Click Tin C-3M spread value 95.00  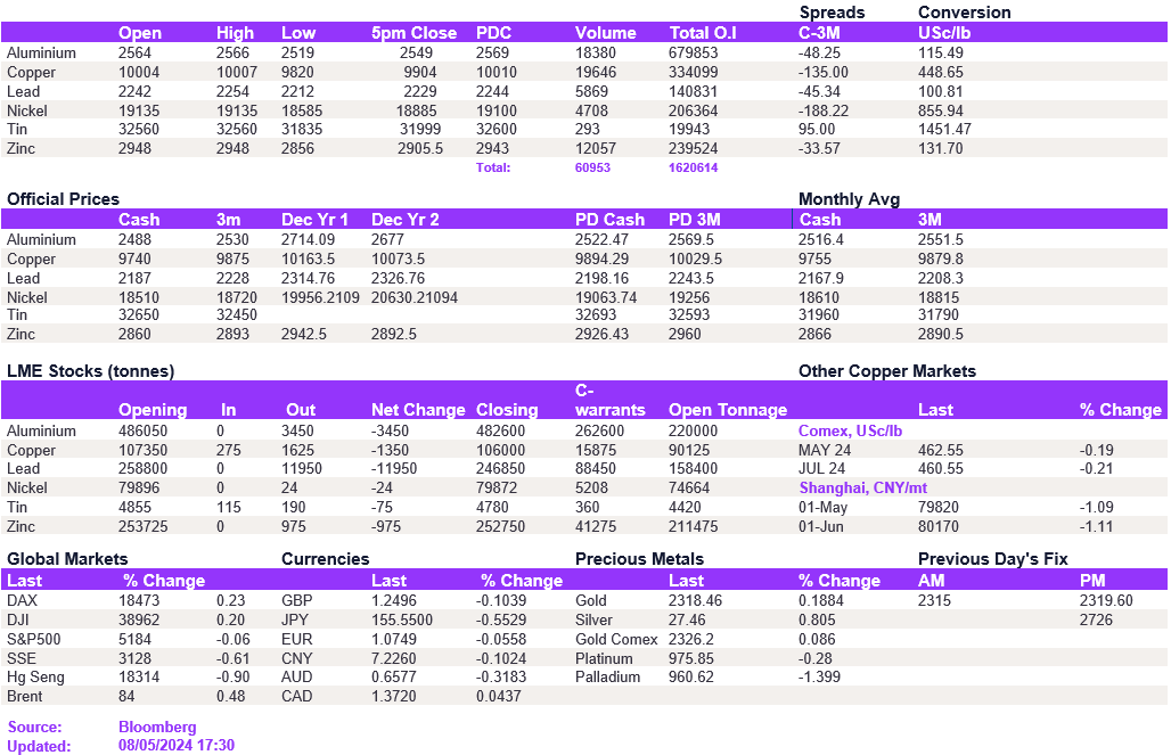[816, 129]
